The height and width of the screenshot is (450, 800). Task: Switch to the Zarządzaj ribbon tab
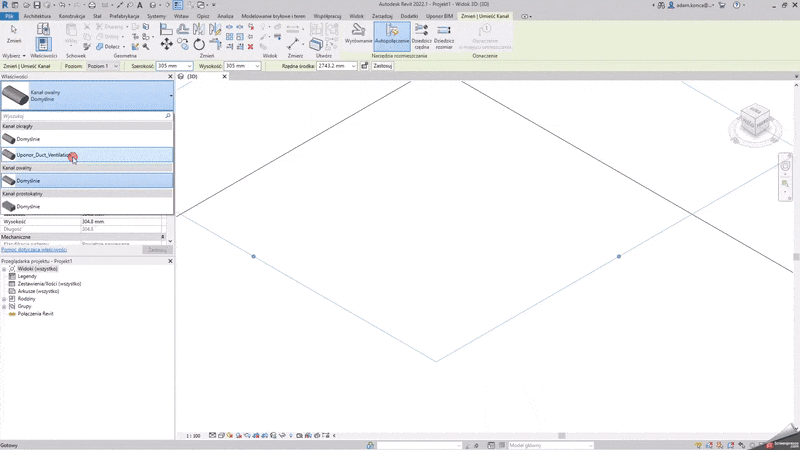[x=382, y=16]
